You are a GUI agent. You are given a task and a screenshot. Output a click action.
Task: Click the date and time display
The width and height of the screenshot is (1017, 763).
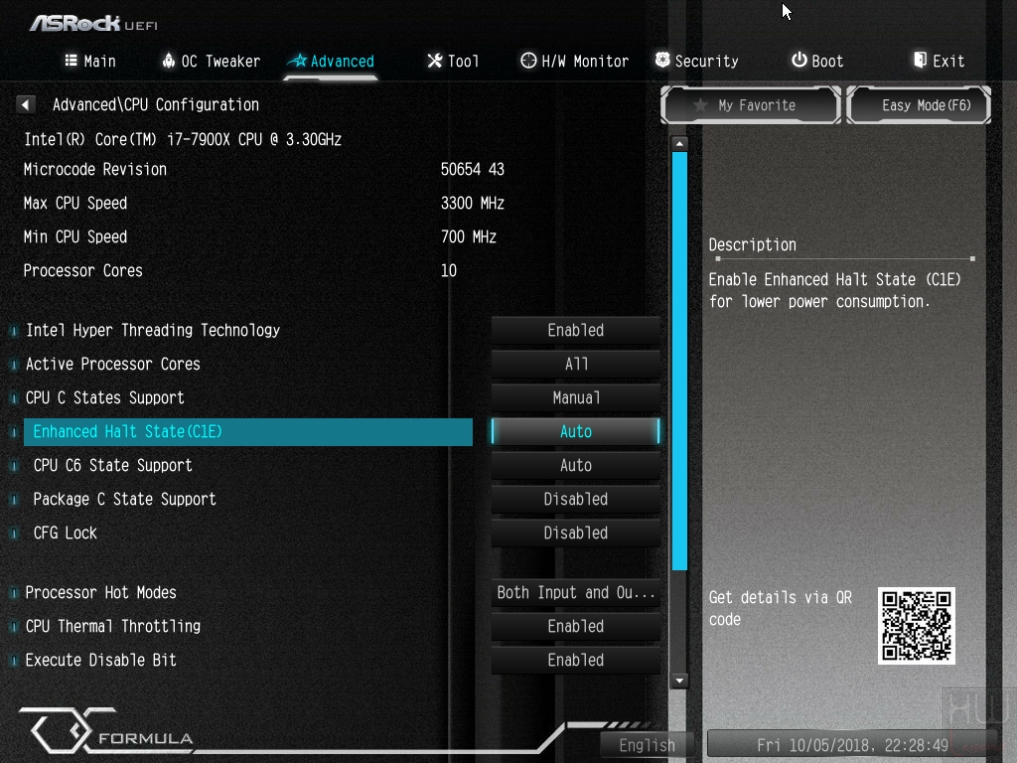click(x=852, y=745)
